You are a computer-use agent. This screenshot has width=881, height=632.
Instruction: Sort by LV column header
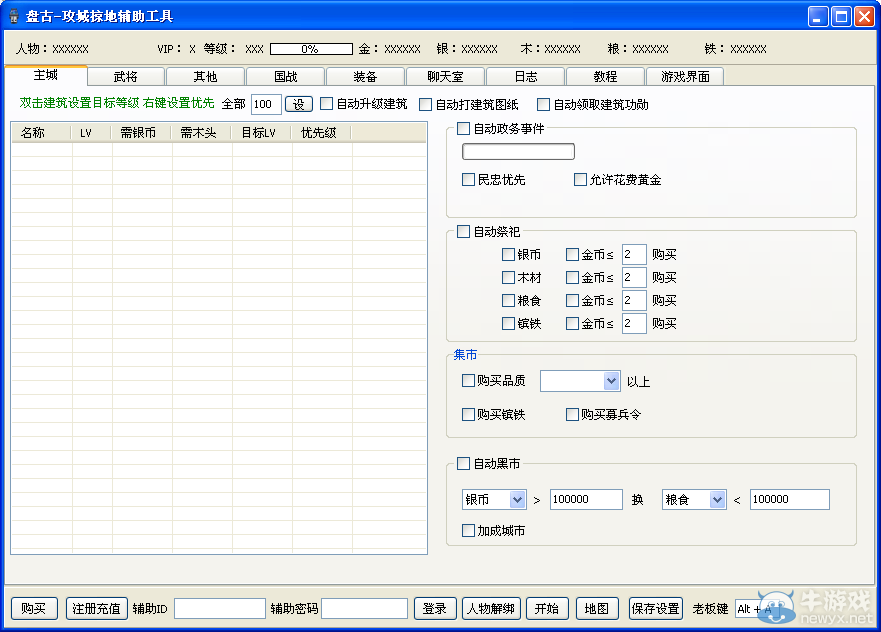(91, 133)
